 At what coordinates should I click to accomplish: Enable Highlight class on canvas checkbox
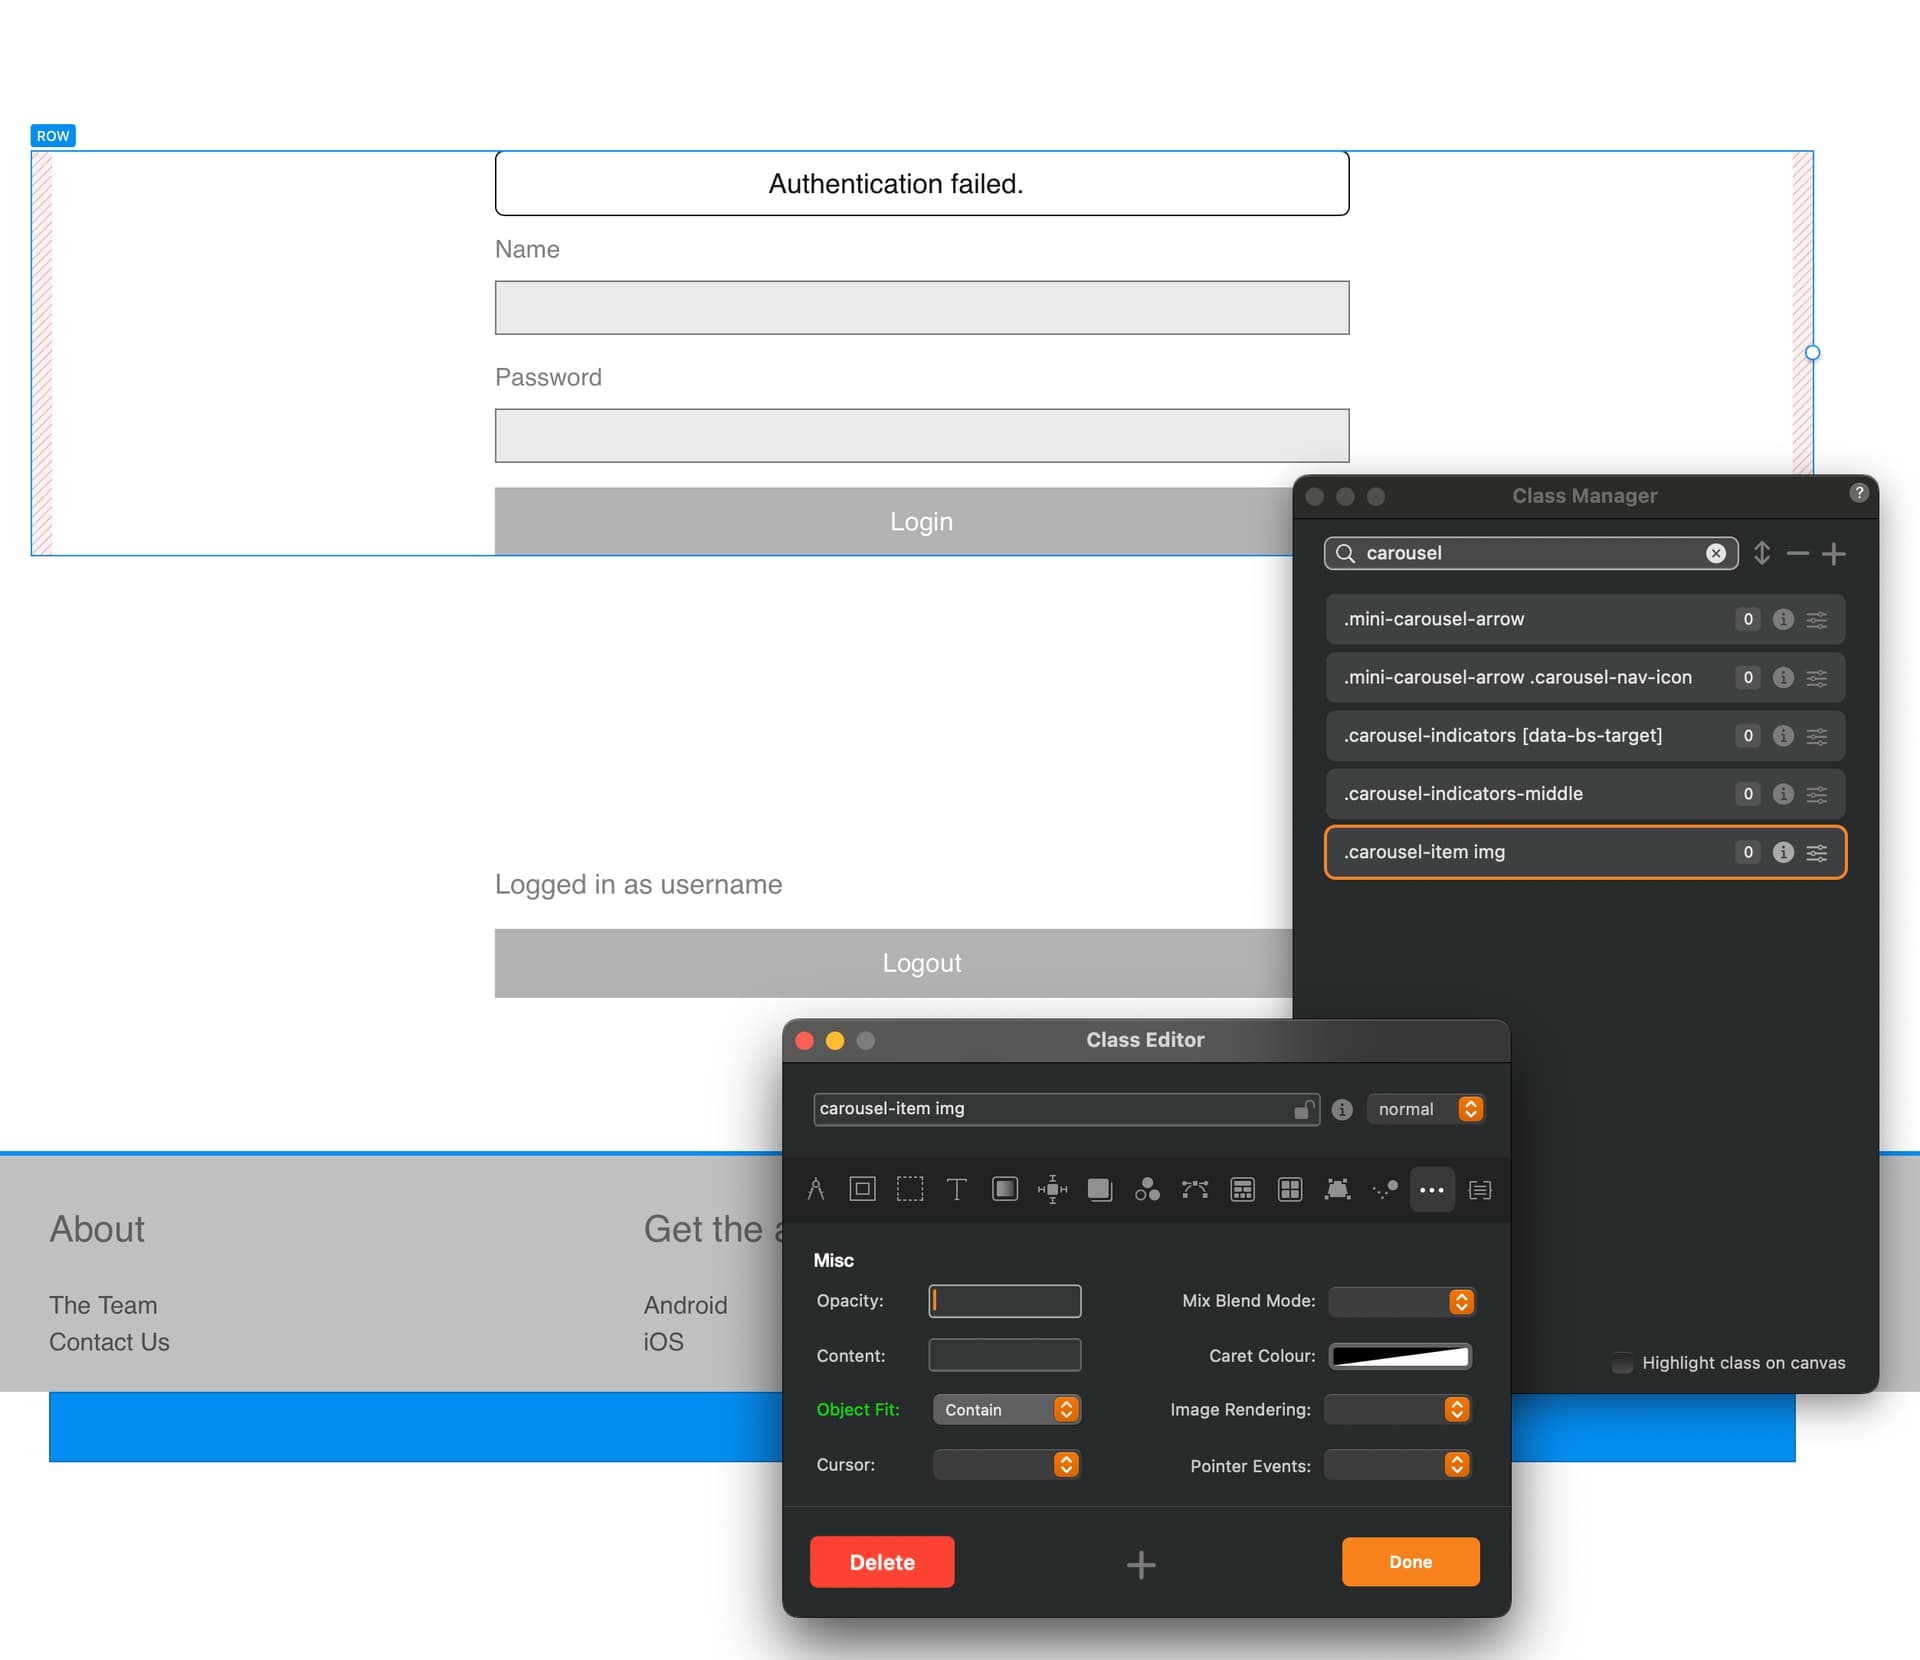(x=1622, y=1363)
